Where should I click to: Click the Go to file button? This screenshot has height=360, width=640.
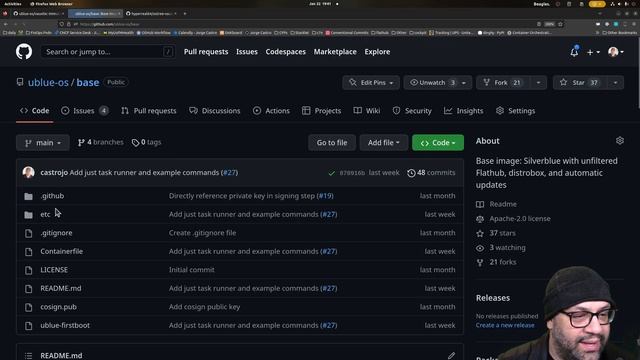(332, 142)
